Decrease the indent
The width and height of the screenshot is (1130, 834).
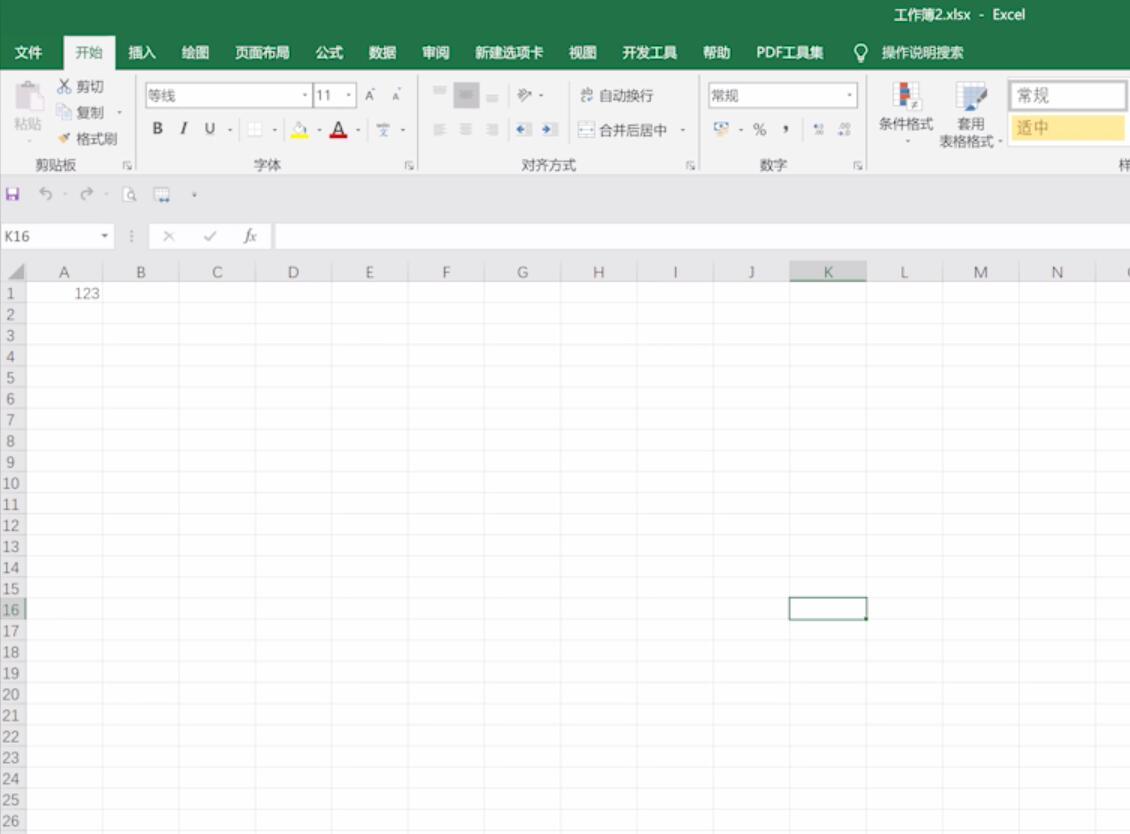pyautogui.click(x=523, y=130)
